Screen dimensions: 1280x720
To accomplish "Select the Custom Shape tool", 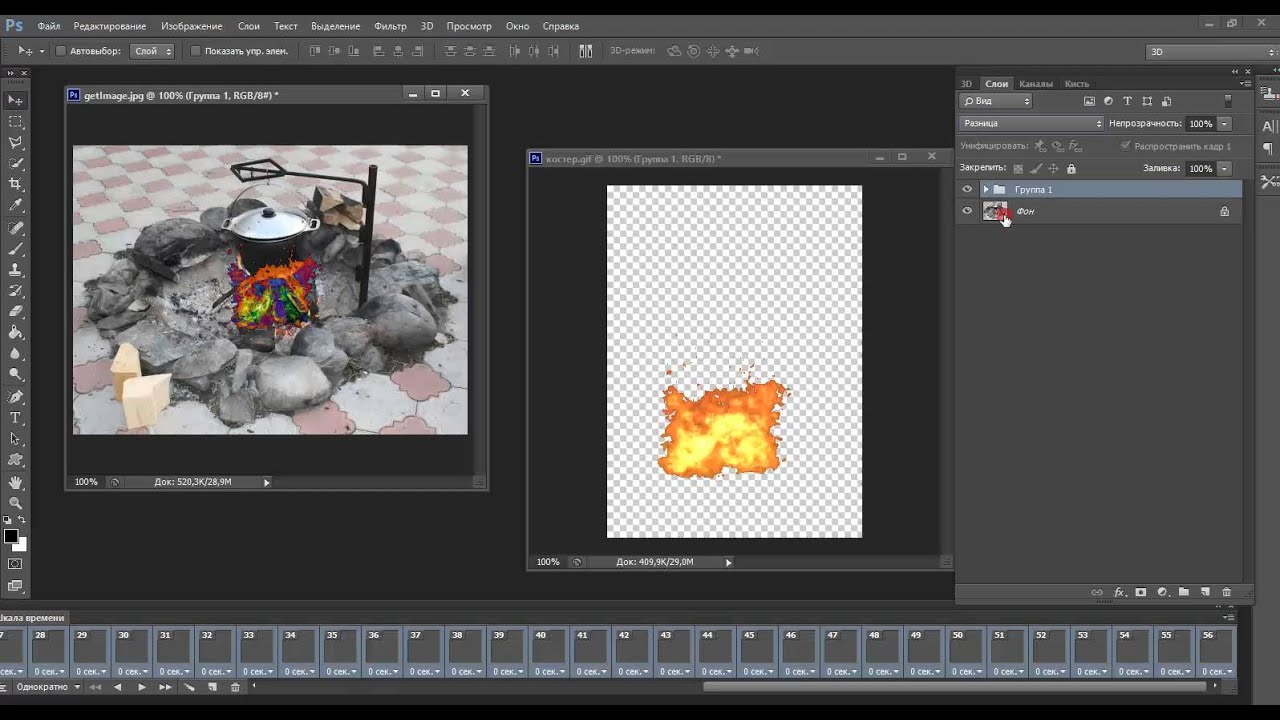I will pos(15,460).
